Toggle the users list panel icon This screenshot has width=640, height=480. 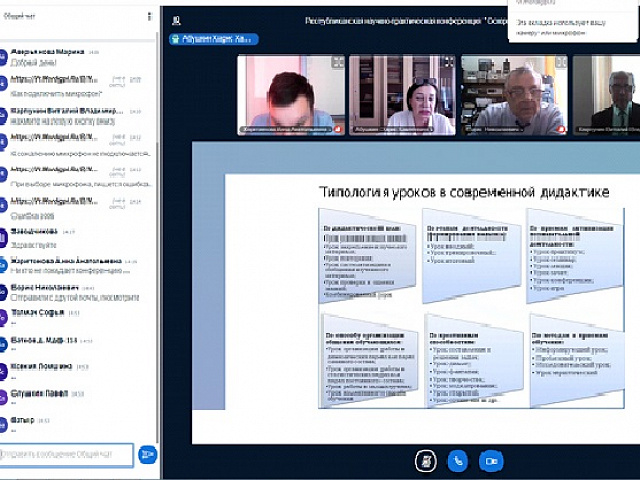pyautogui.click(x=176, y=19)
